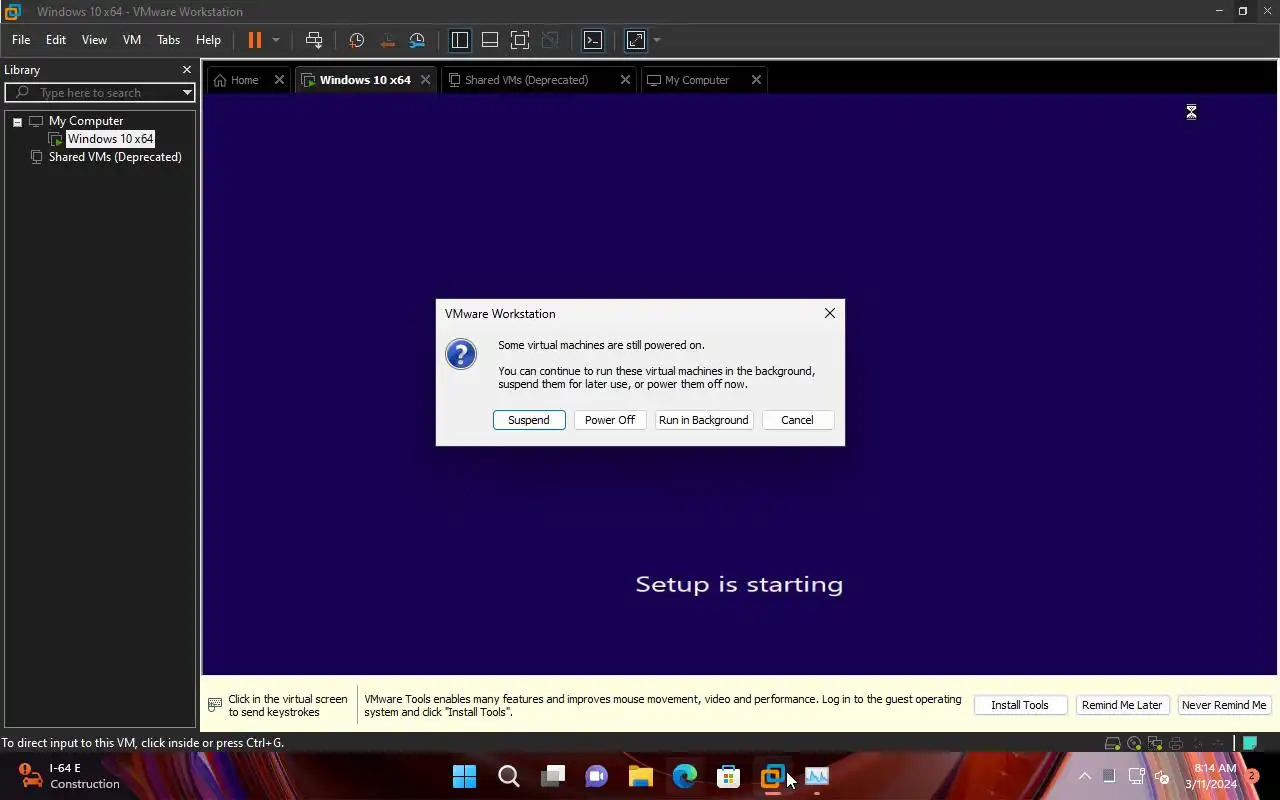Click the muted volume tray icon

[x=1162, y=776]
